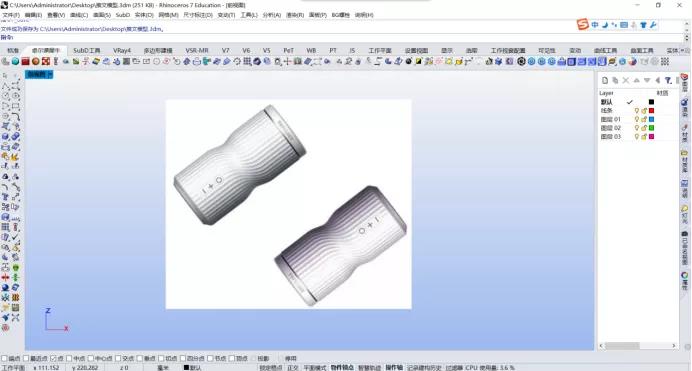Open Sogou skin shirt icon

[643, 25]
